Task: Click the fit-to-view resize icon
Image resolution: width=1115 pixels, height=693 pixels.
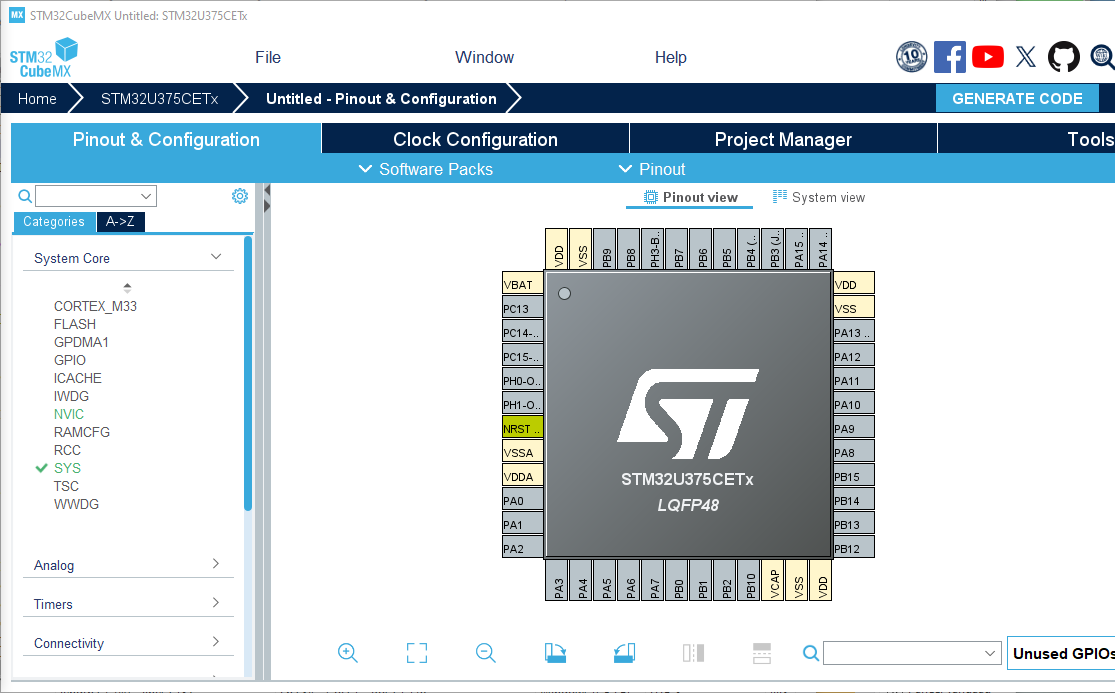Action: (417, 652)
